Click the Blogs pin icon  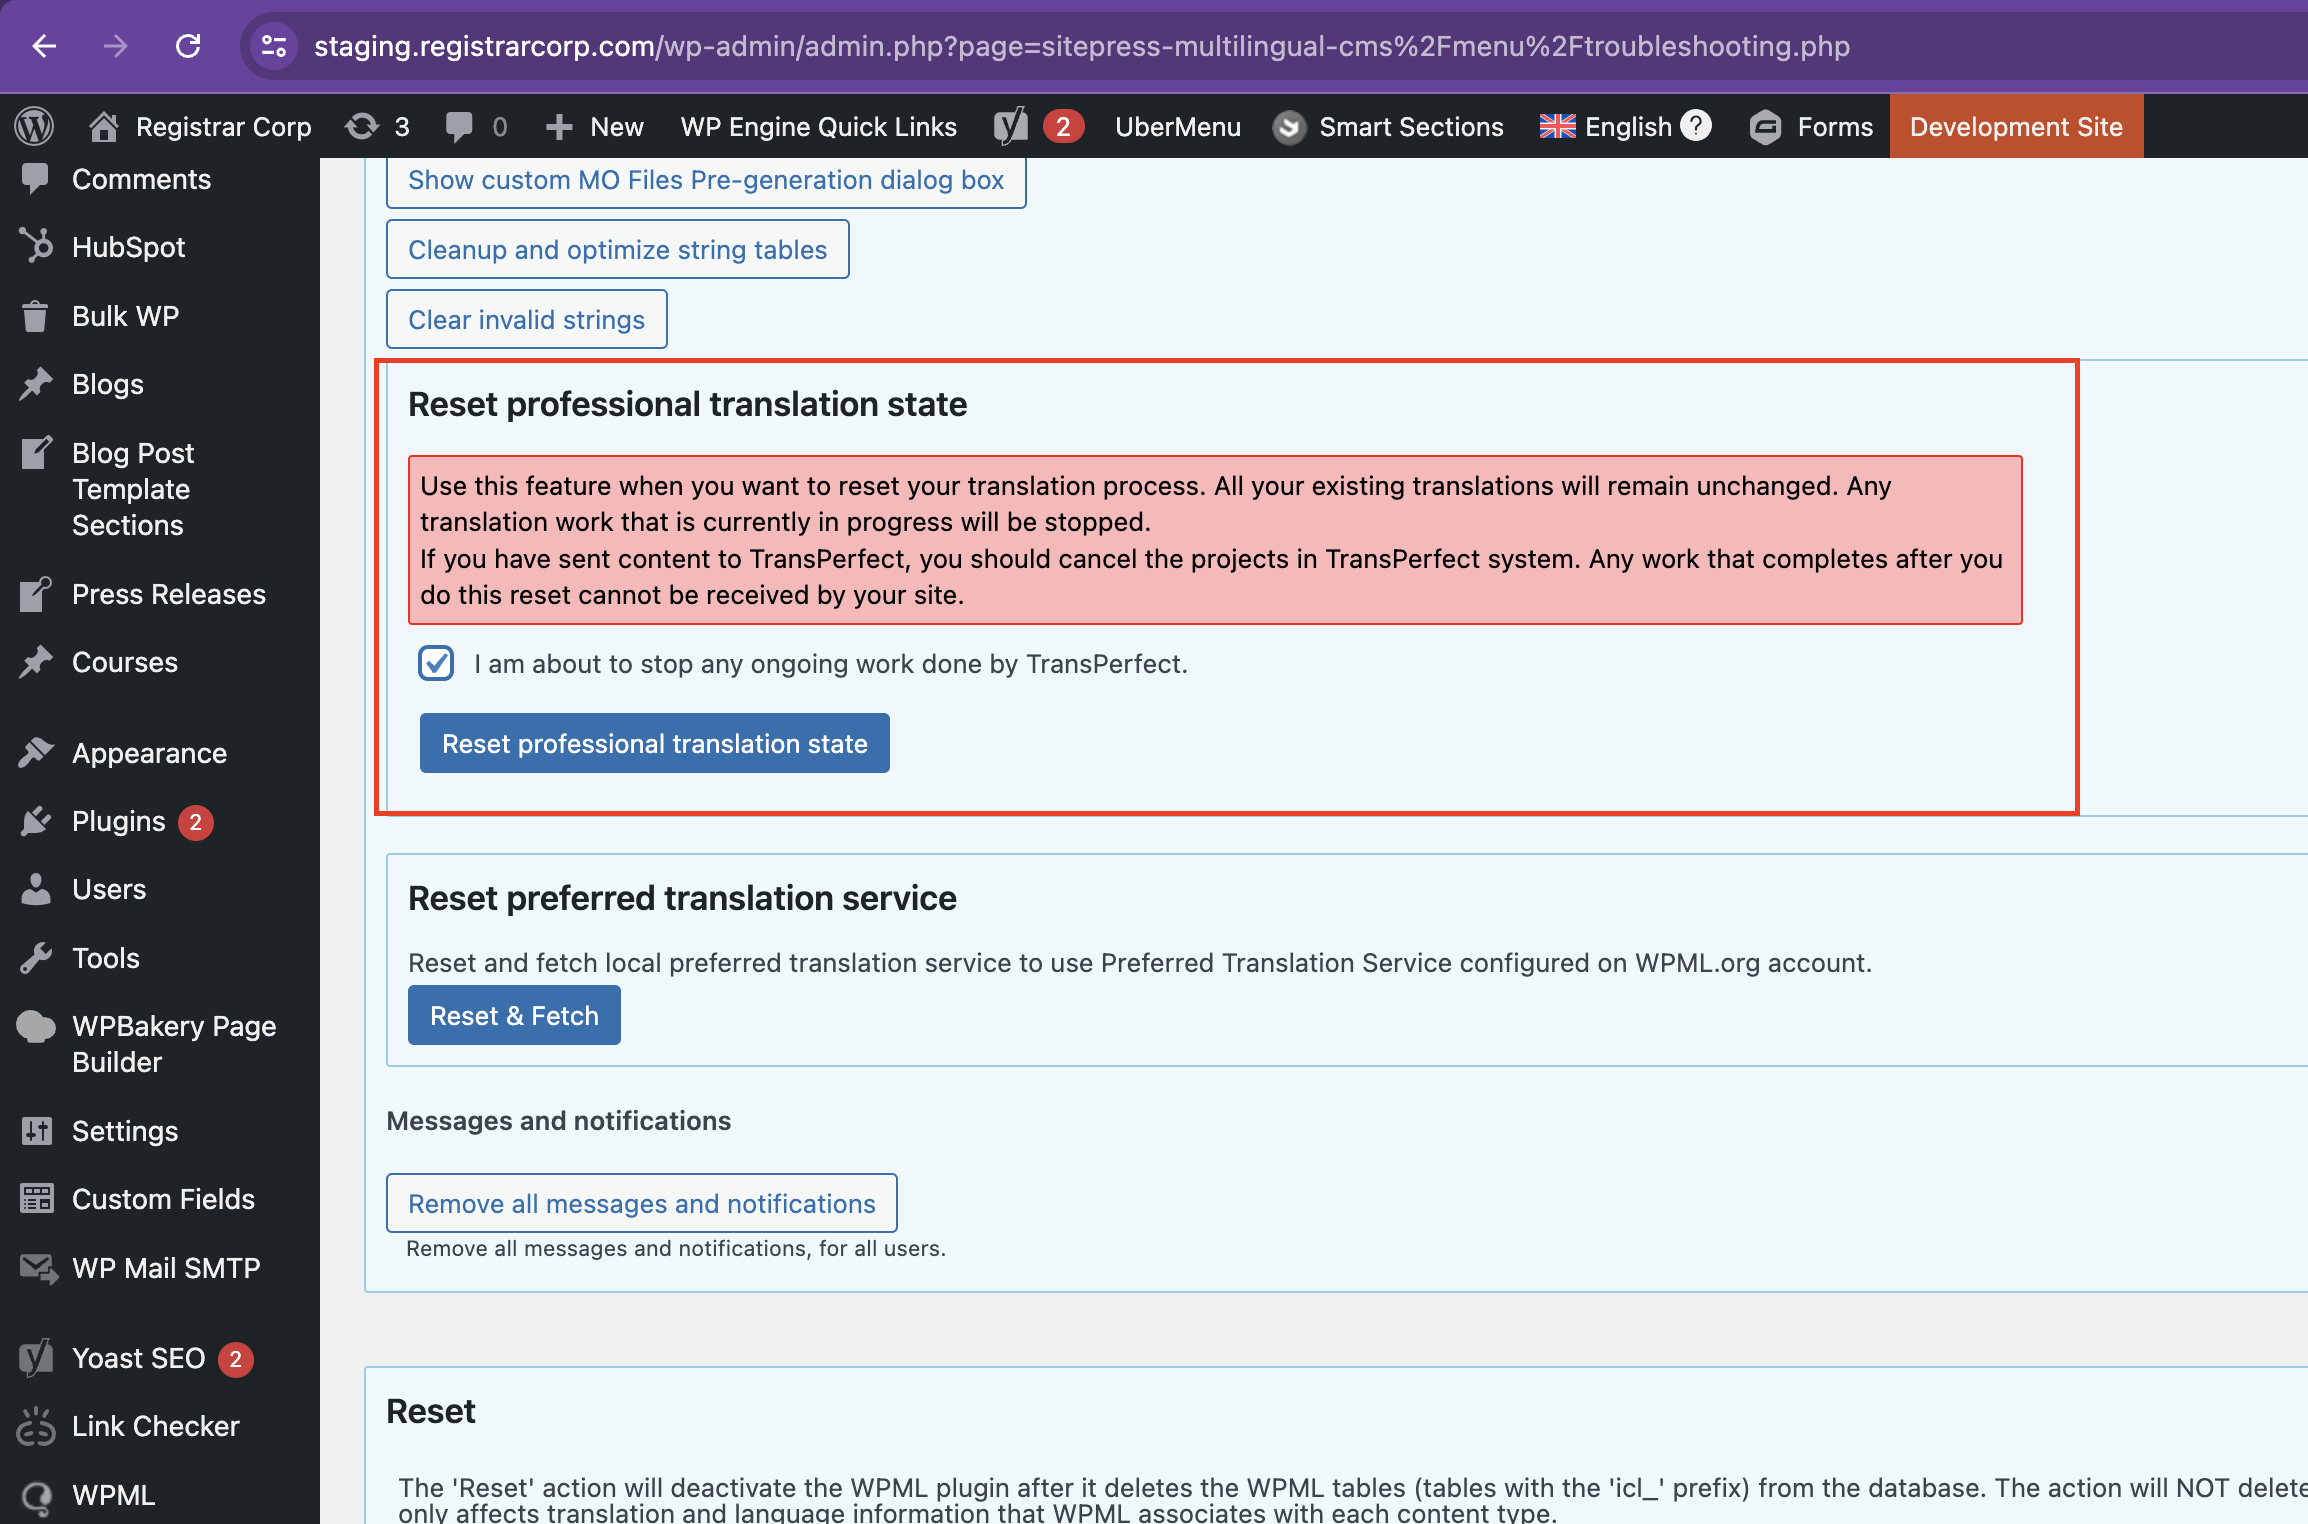coord(36,384)
